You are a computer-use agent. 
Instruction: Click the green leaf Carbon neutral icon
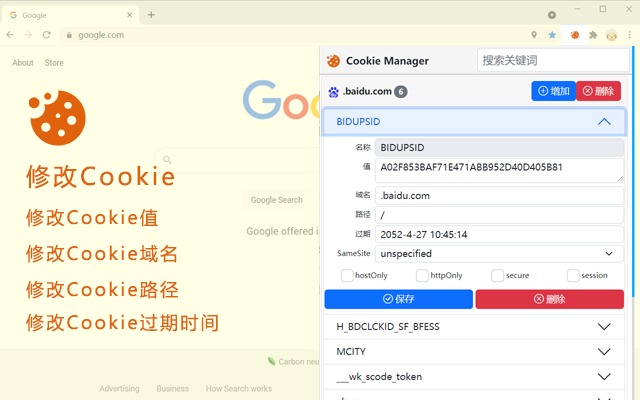point(271,361)
